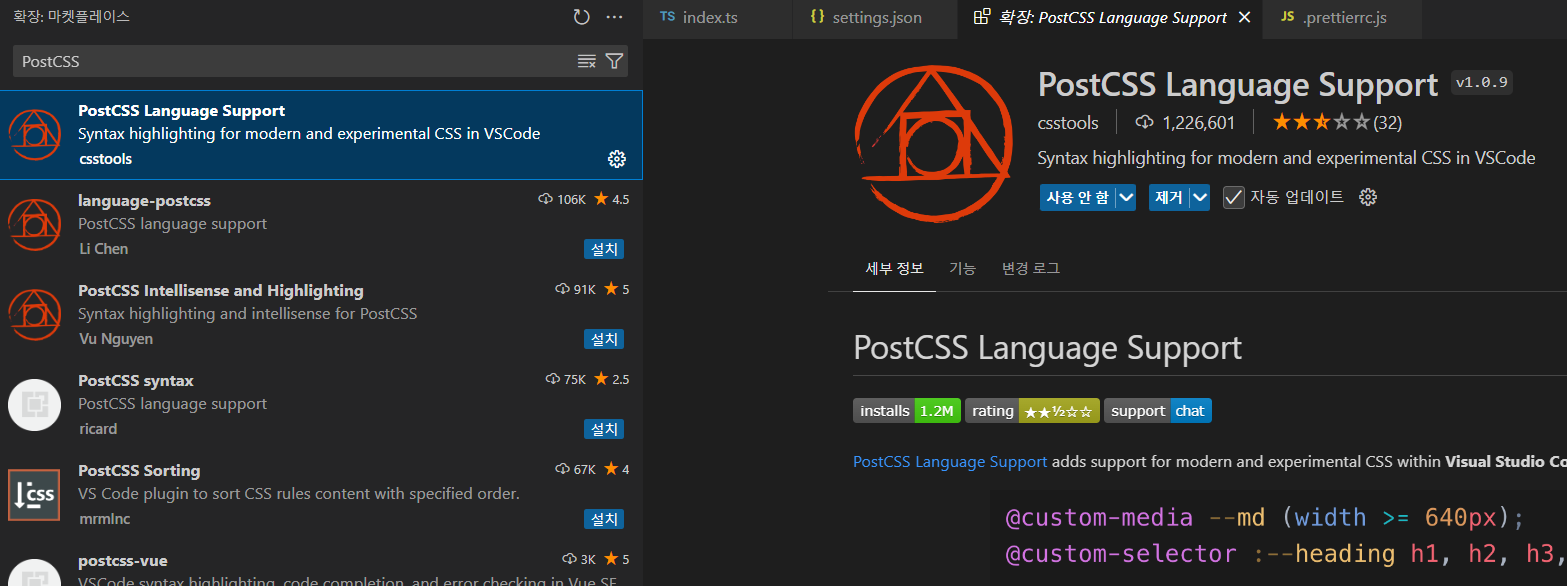1567x586 pixels.
Task: Close the PostCSS Language Support tab
Action: pyautogui.click(x=1244, y=17)
